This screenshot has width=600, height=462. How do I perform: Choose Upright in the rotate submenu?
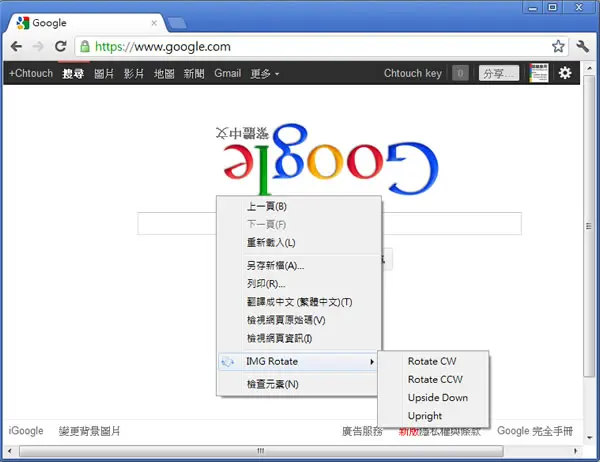coord(425,416)
